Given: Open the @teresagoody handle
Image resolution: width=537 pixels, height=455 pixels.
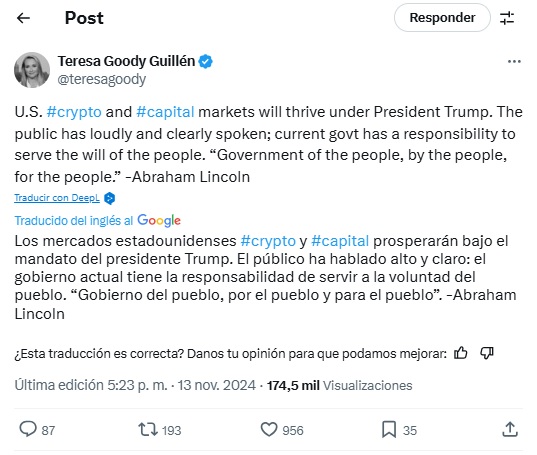Looking at the screenshot, I should [102, 79].
